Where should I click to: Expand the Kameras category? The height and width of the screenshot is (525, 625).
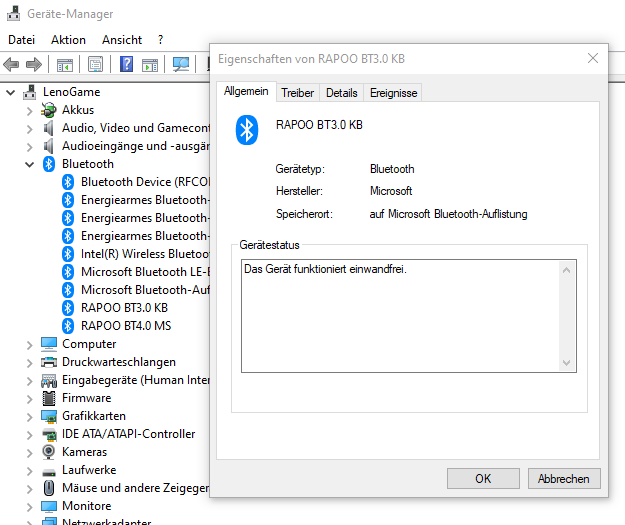click(29, 453)
